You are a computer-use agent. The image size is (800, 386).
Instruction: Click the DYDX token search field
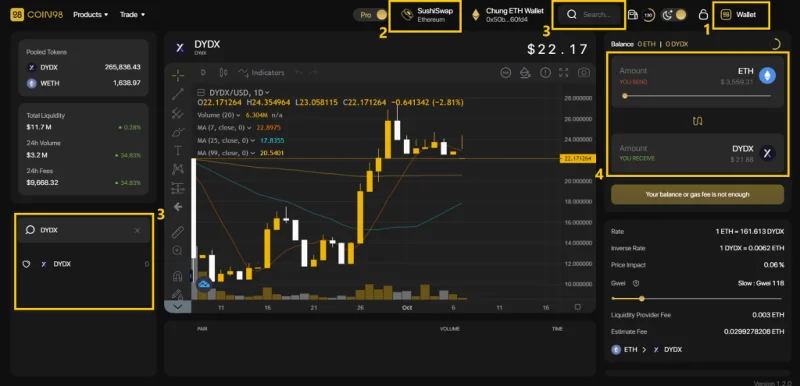(84, 230)
